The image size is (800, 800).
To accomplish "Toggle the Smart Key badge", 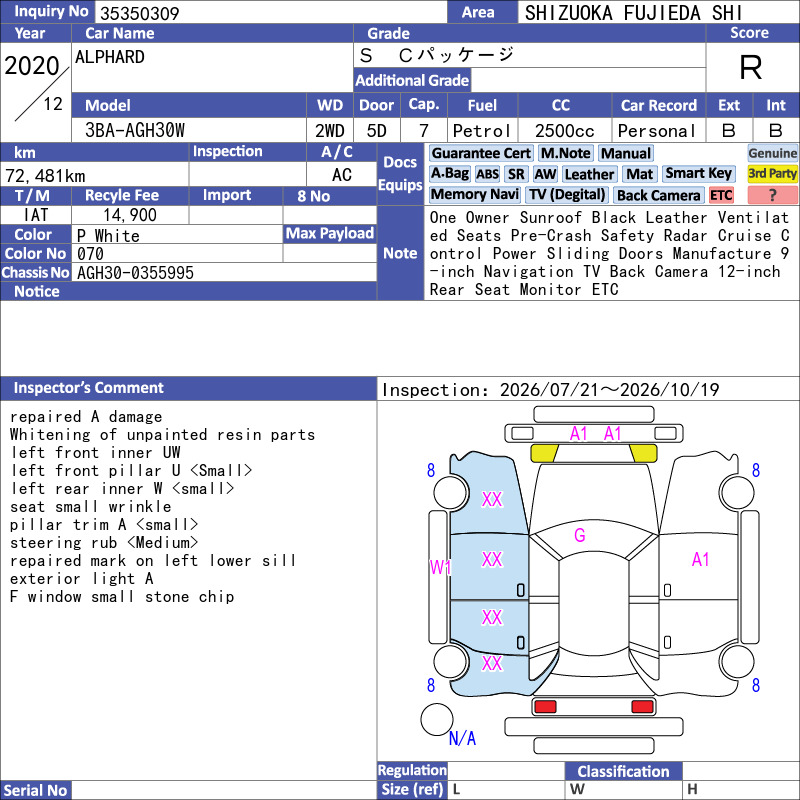I will click(698, 174).
